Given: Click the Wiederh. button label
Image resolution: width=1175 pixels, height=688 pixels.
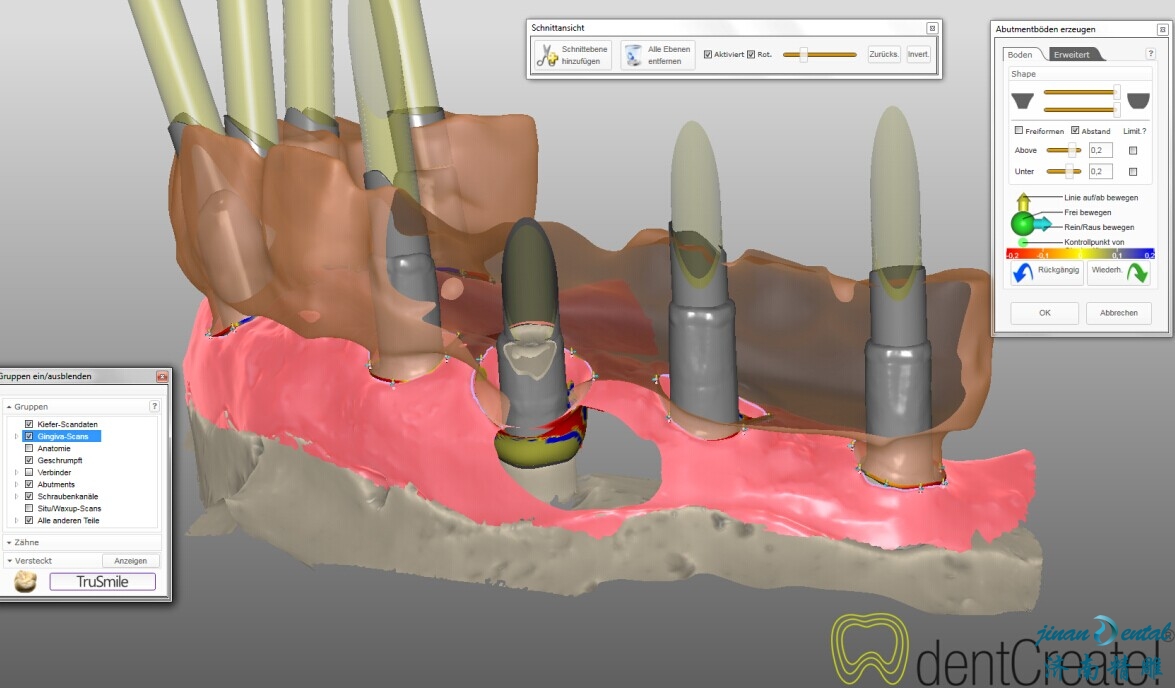Looking at the screenshot, I should [1107, 270].
